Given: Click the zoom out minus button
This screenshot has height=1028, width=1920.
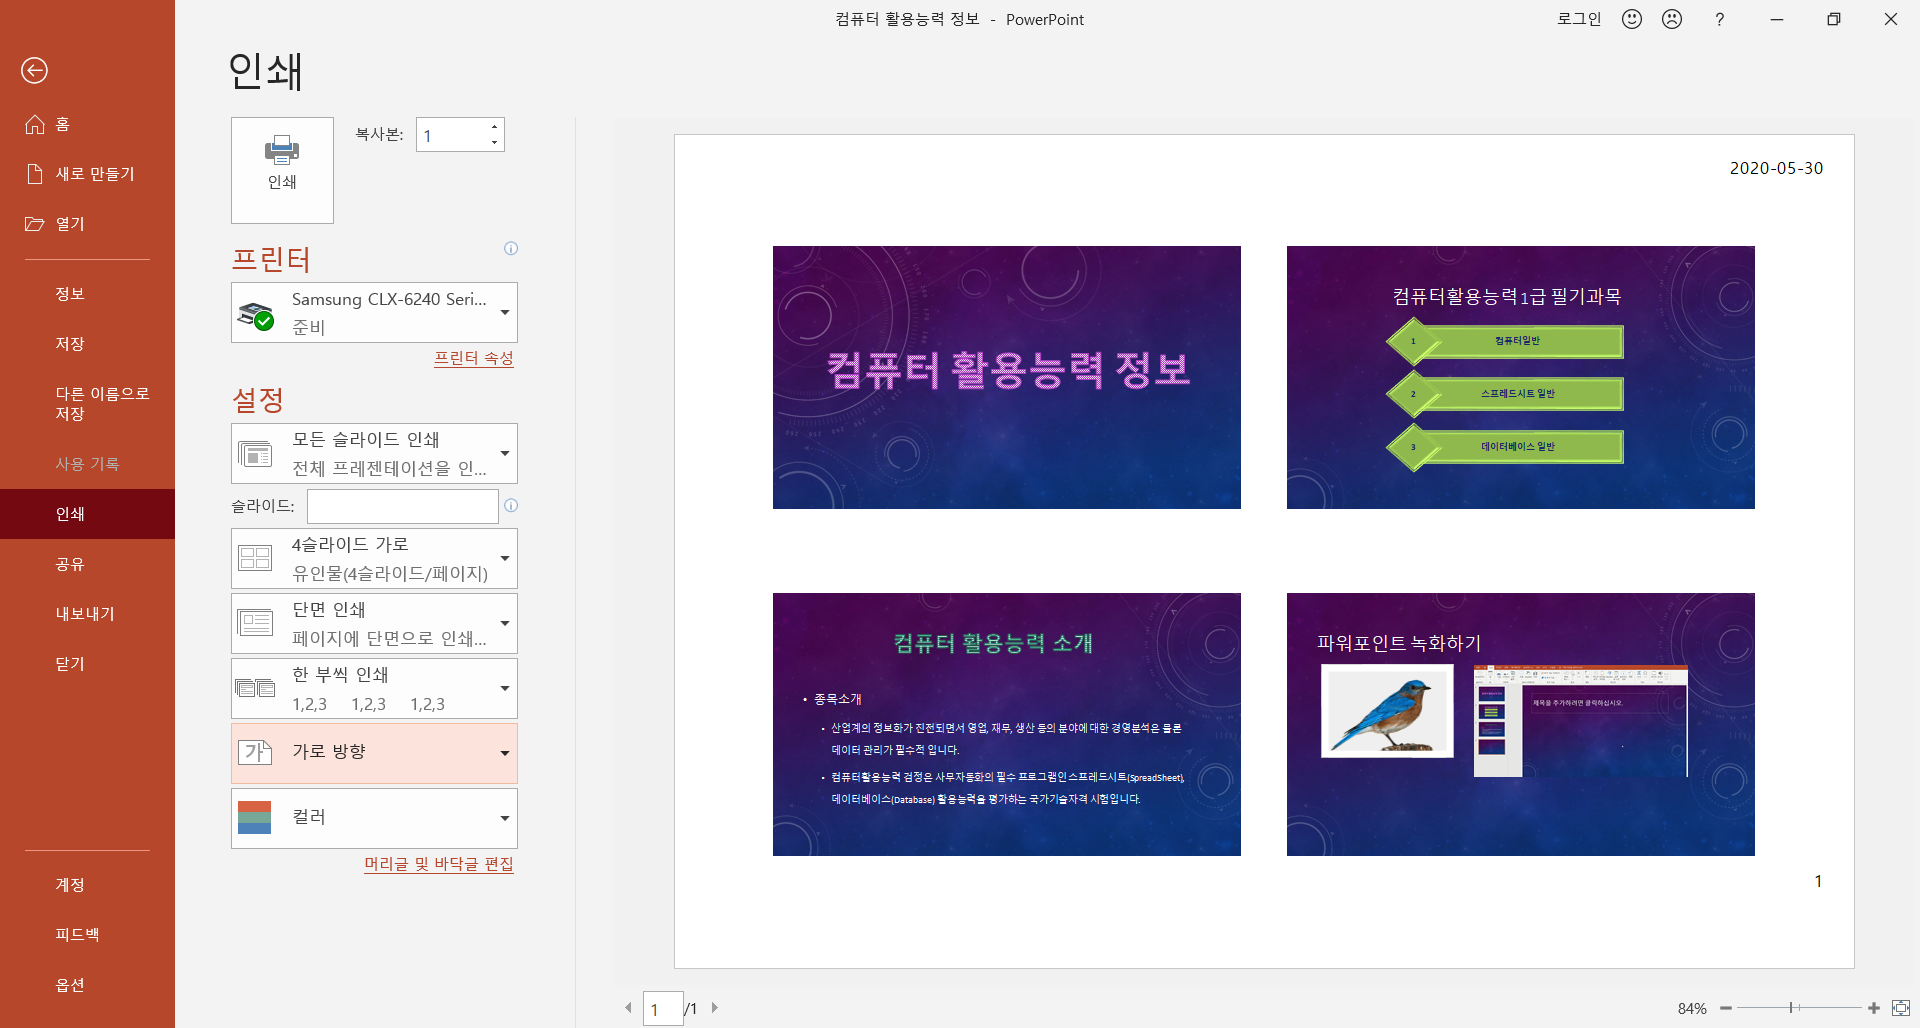Looking at the screenshot, I should (x=1726, y=1008).
